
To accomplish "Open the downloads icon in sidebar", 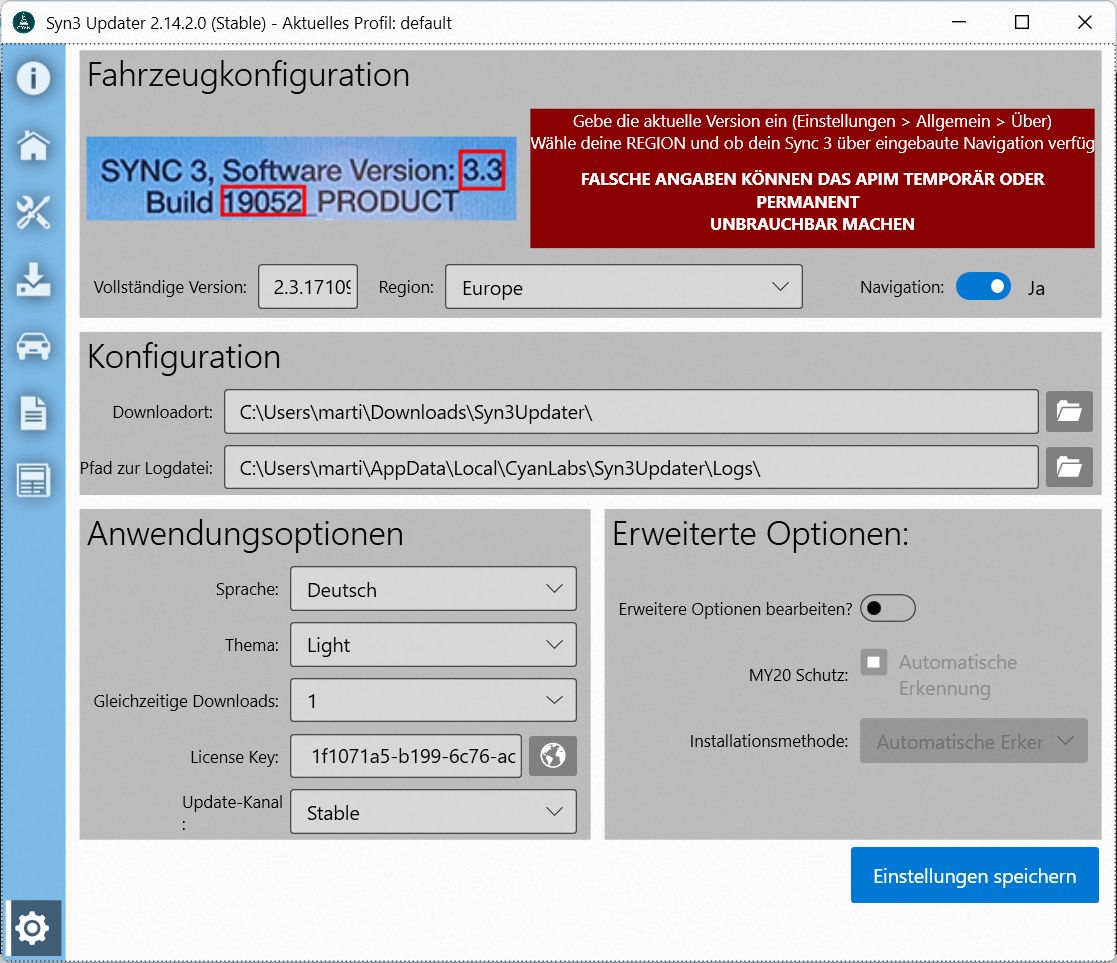I will [33, 281].
